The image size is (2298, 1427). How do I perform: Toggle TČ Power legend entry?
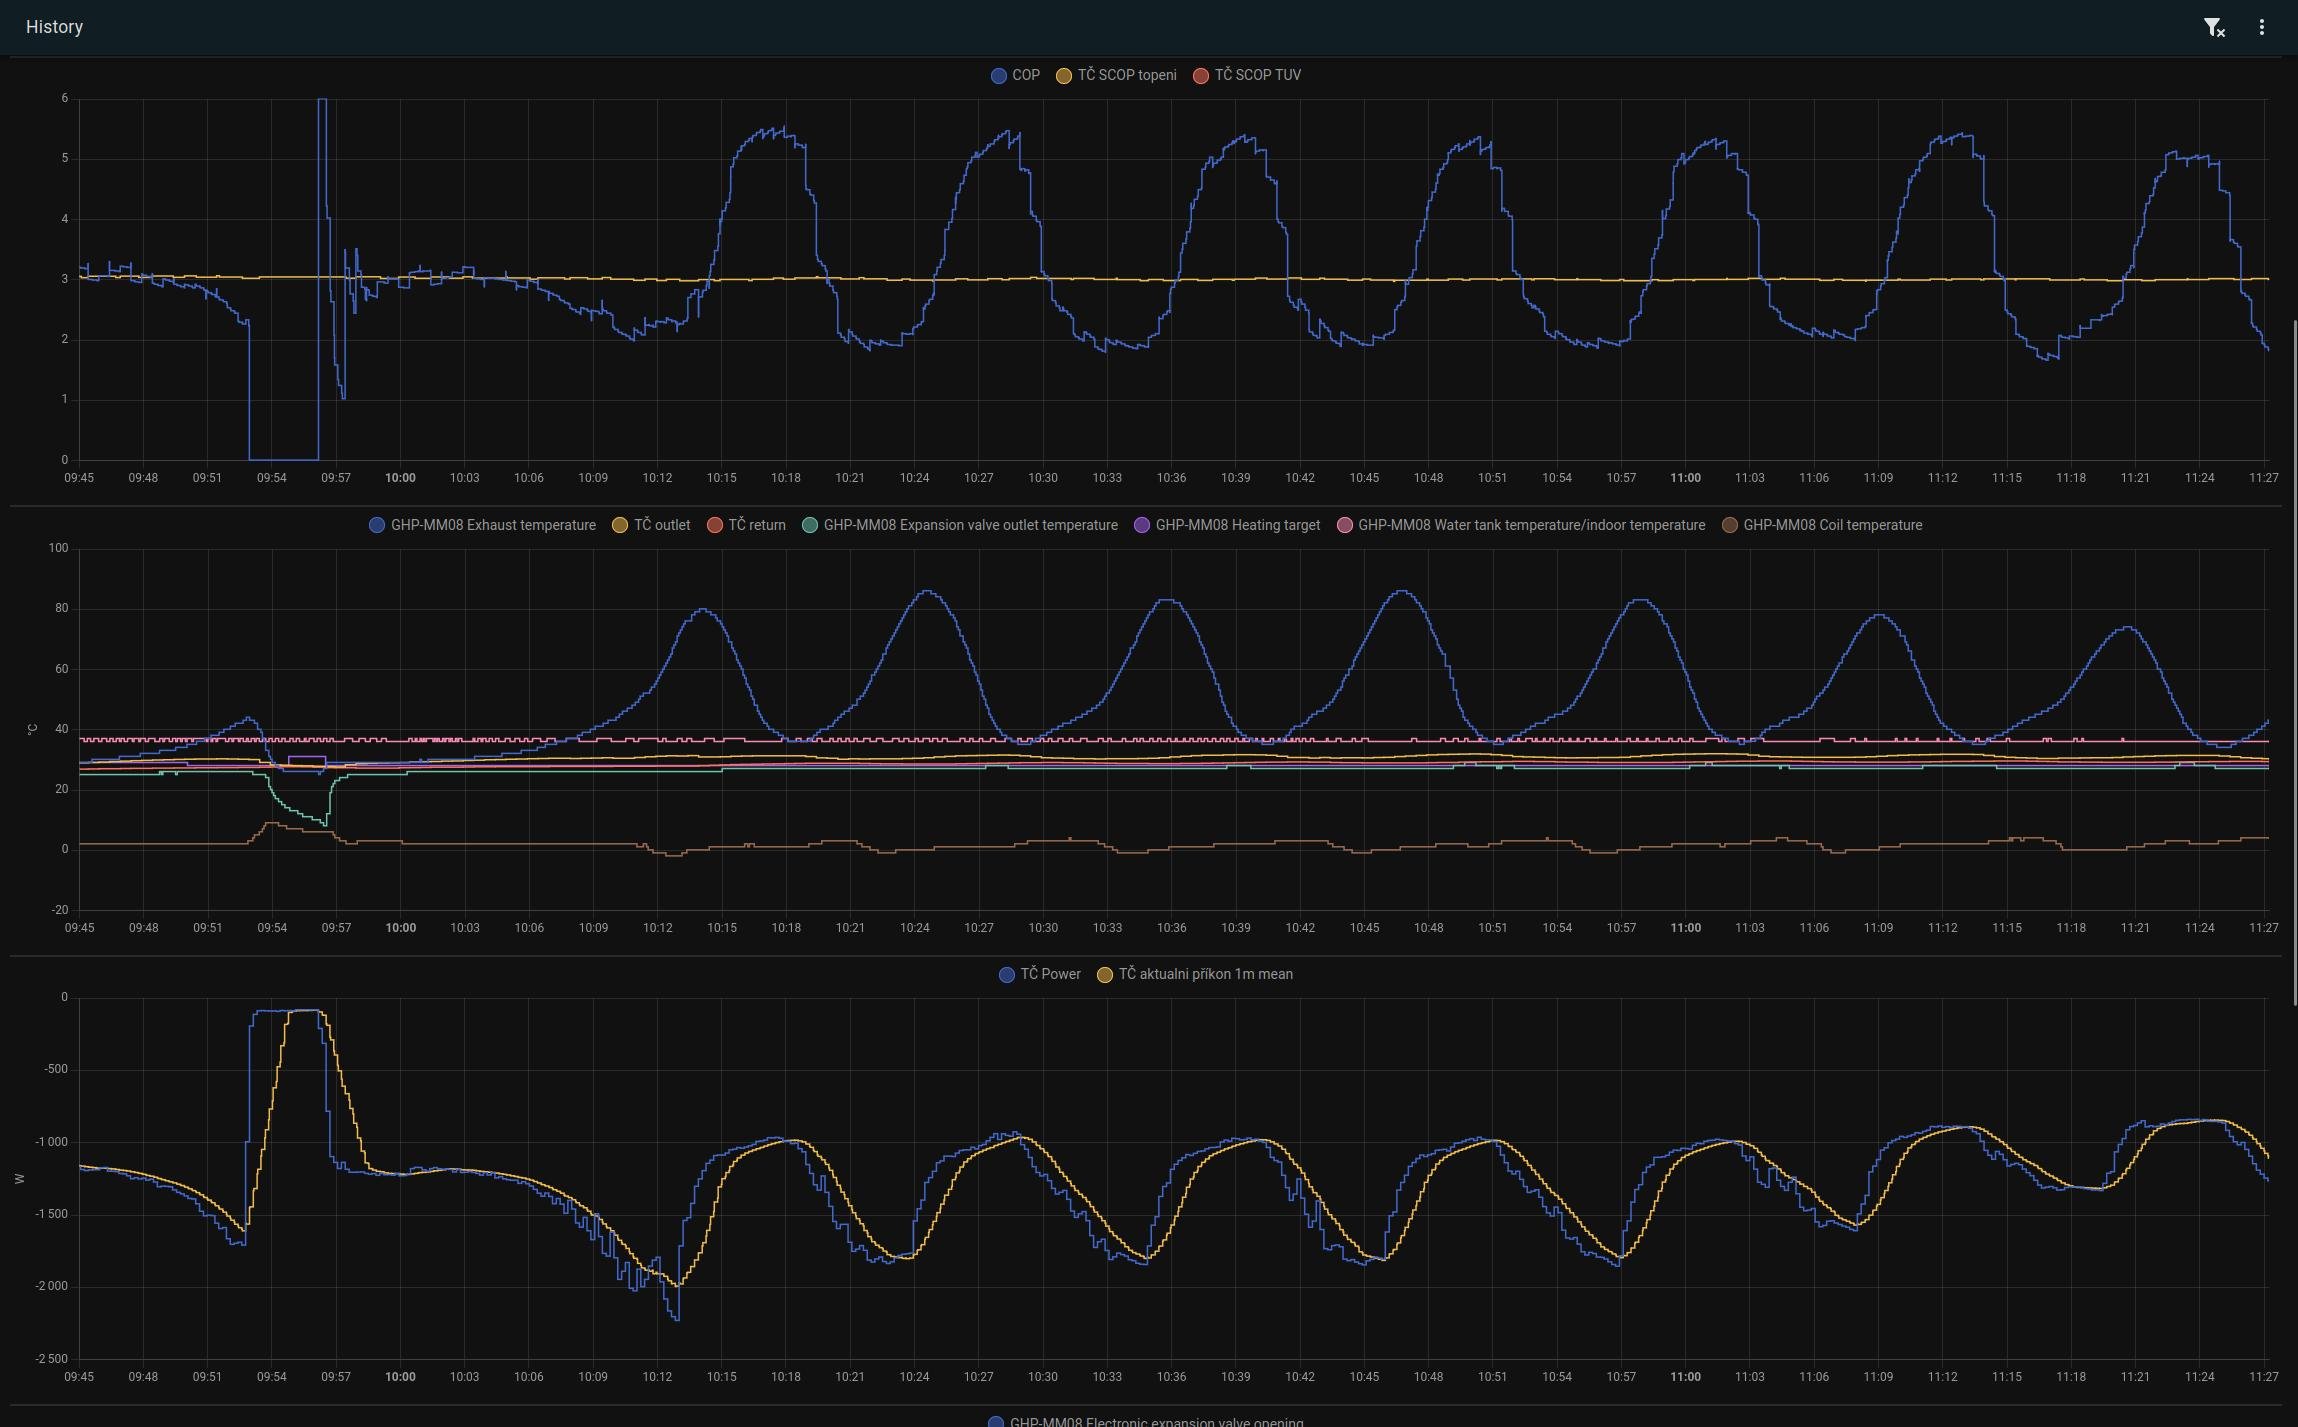1049,974
